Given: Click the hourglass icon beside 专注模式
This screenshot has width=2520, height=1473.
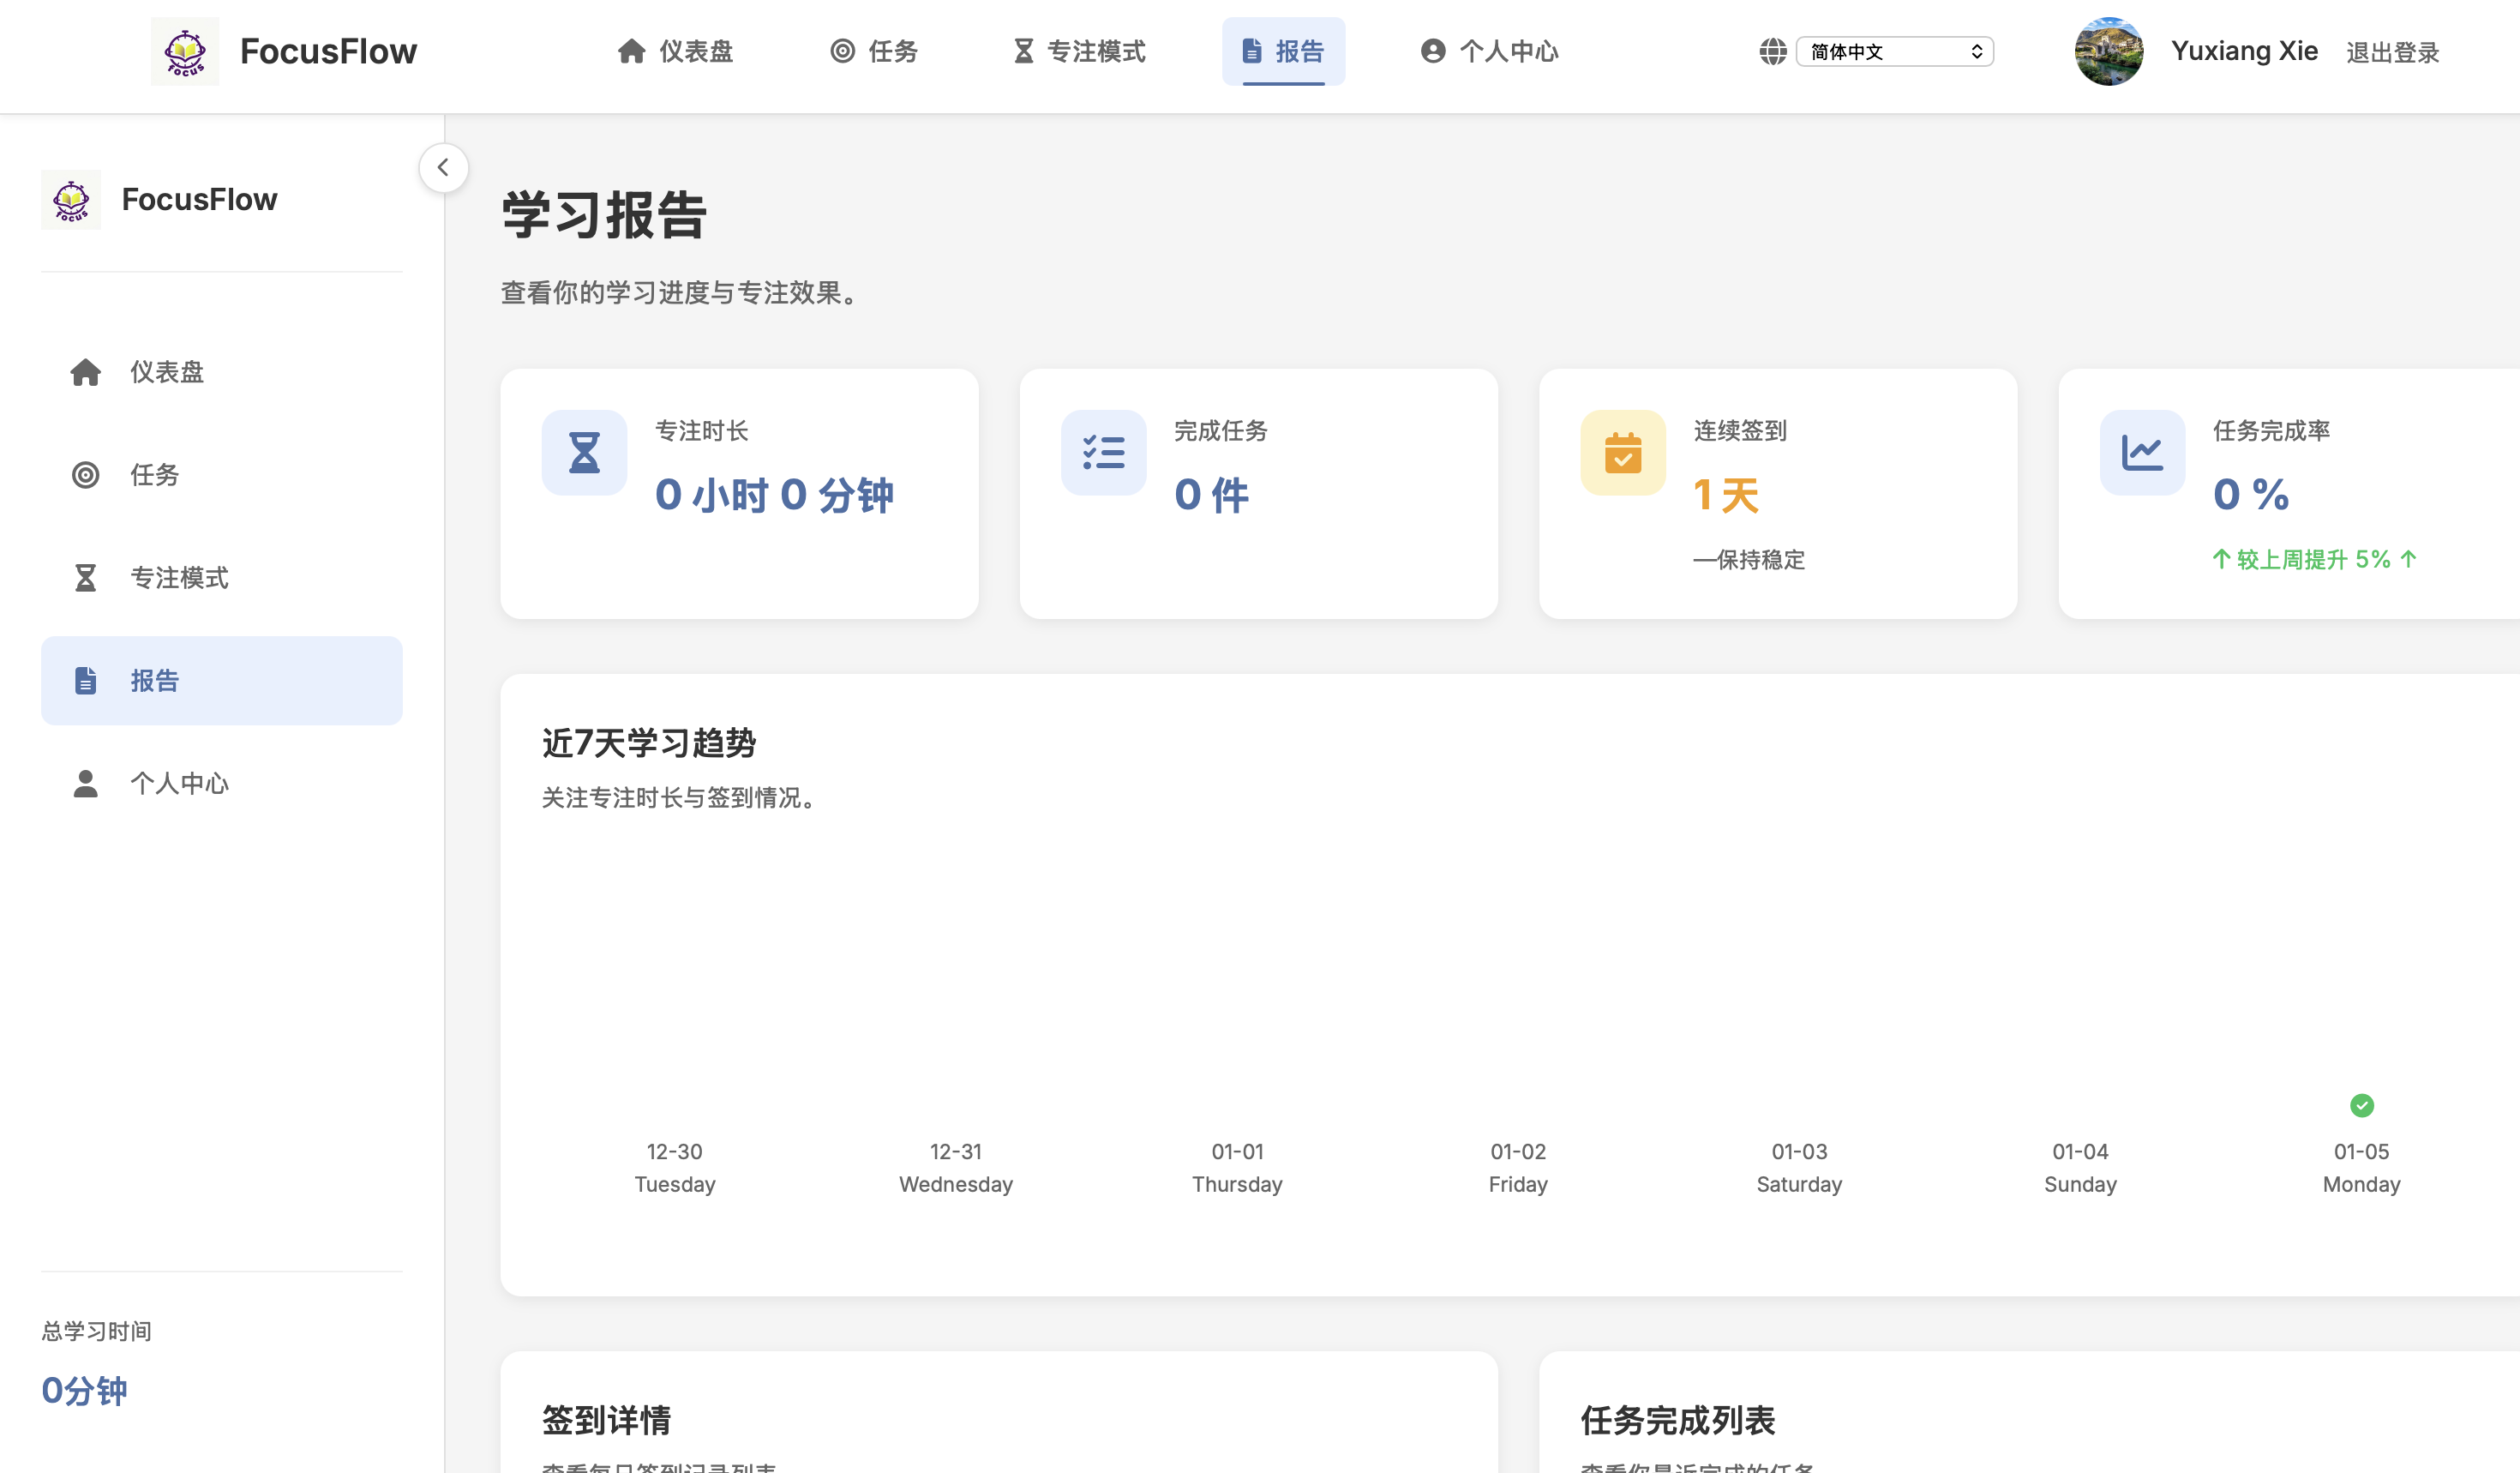Looking at the screenshot, I should pyautogui.click(x=86, y=577).
